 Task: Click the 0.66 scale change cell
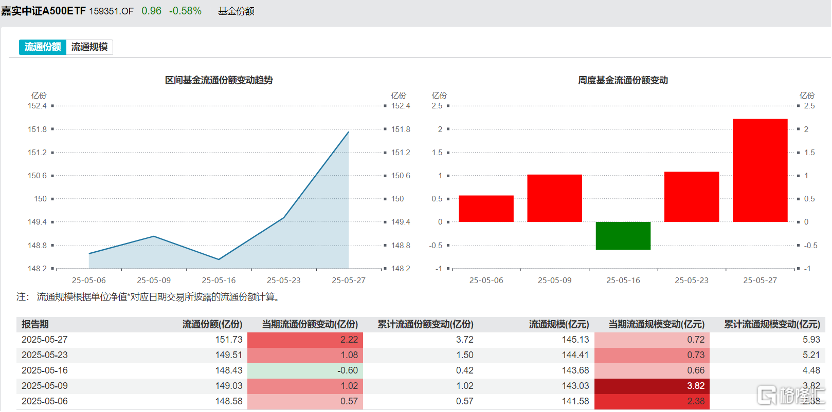click(652, 371)
